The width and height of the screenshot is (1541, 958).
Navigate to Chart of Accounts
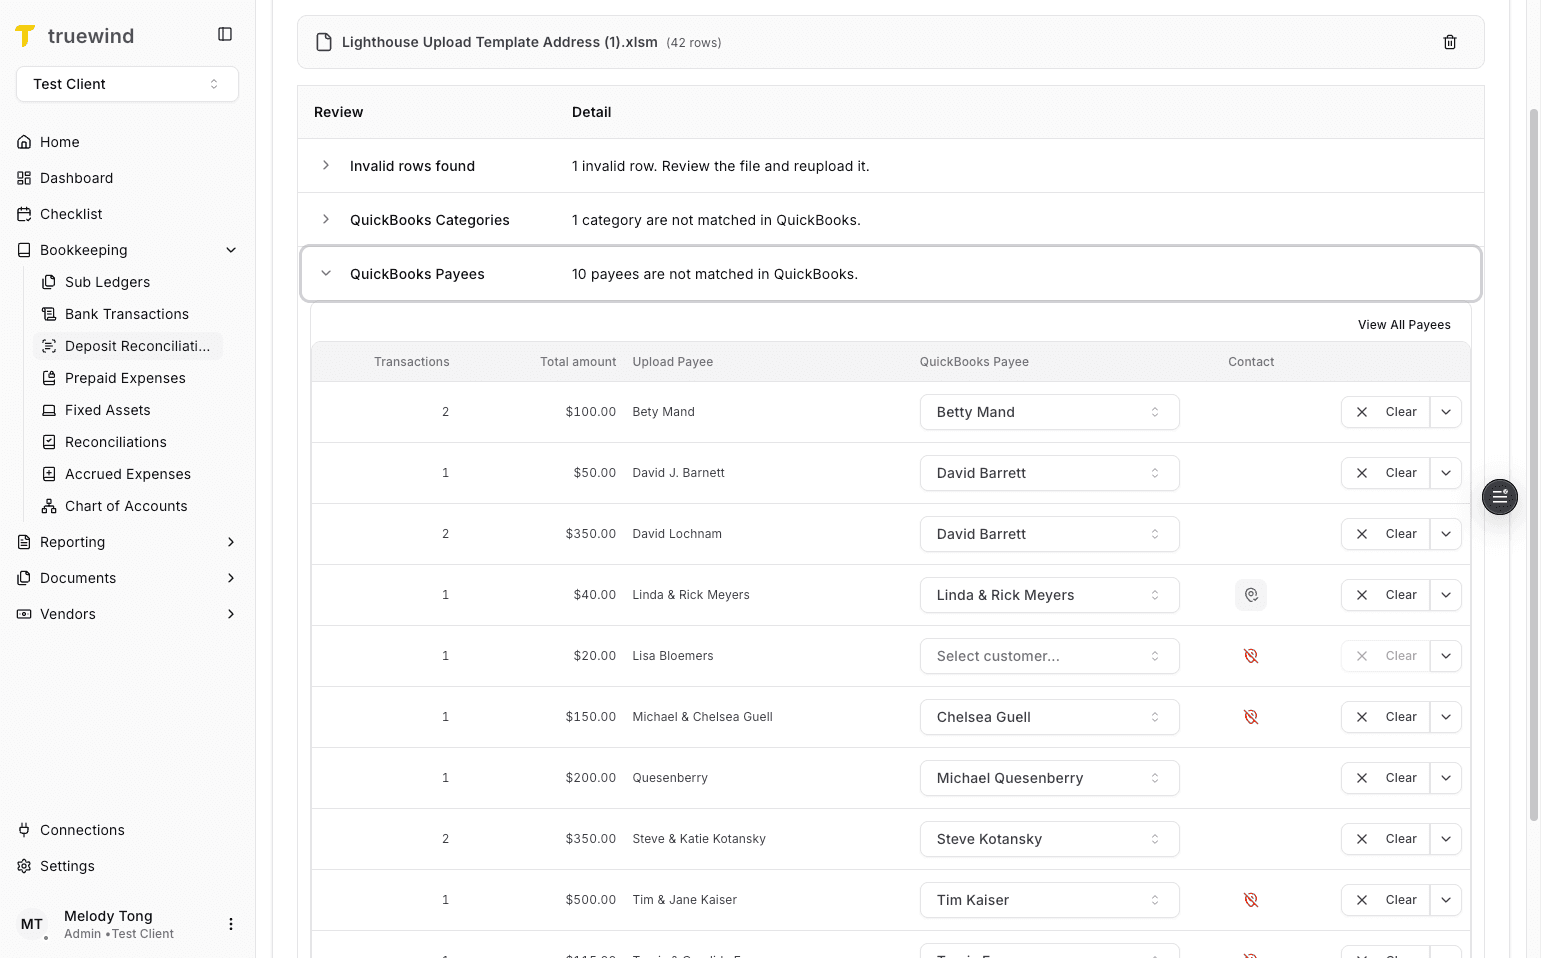tap(126, 506)
